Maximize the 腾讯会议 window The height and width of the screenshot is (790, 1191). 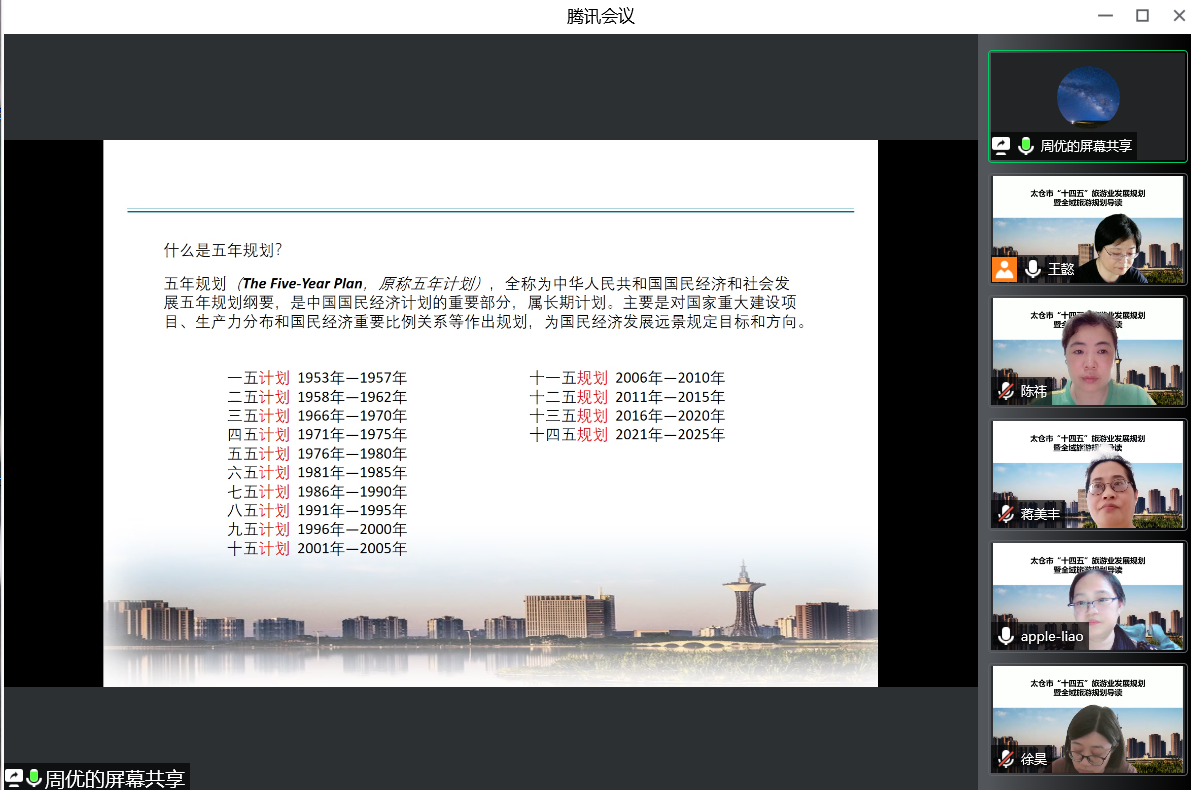1142,15
